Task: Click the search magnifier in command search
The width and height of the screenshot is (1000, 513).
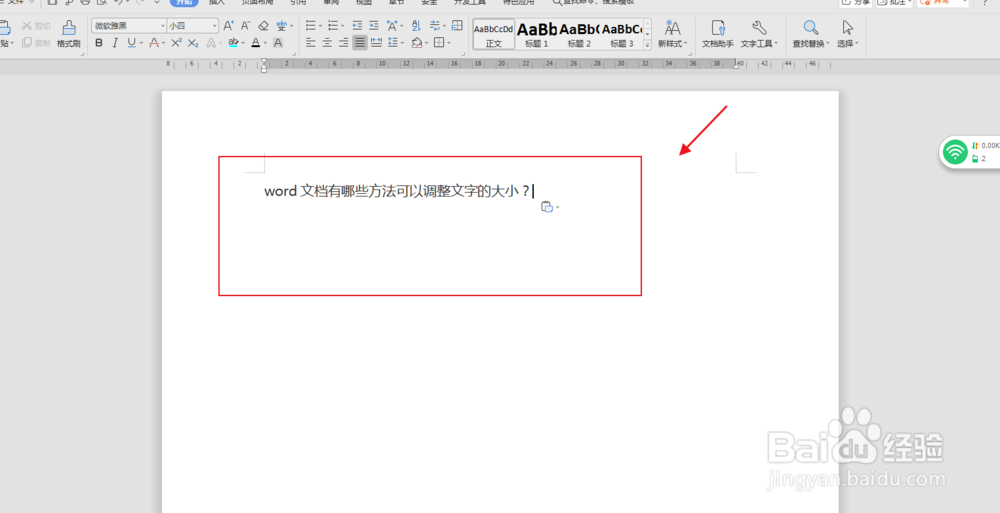Action: tap(557, 3)
